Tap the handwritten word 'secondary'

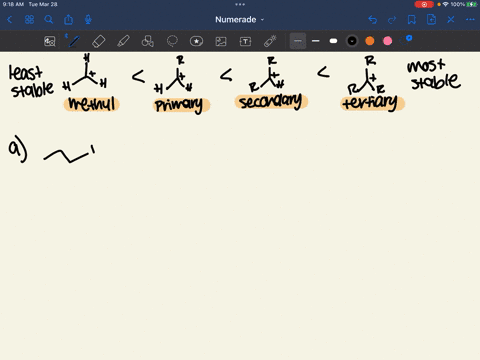pos(271,101)
